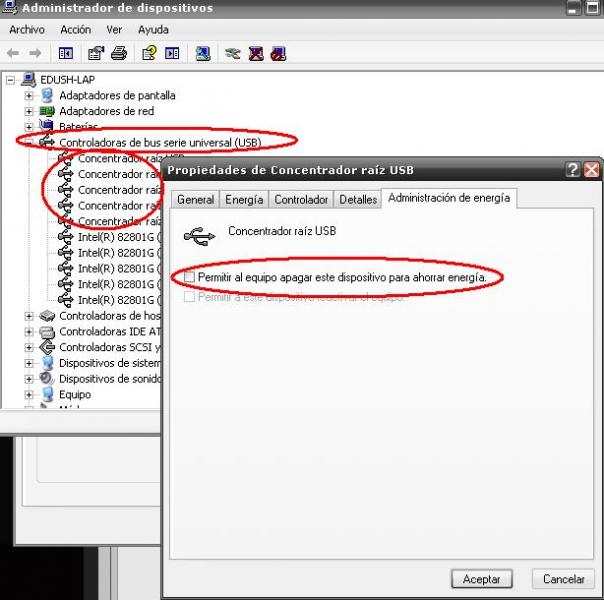This screenshot has width=604, height=600.
Task: Close the Propiedades de Concentrador raíz USB dialog
Action: click(x=591, y=169)
